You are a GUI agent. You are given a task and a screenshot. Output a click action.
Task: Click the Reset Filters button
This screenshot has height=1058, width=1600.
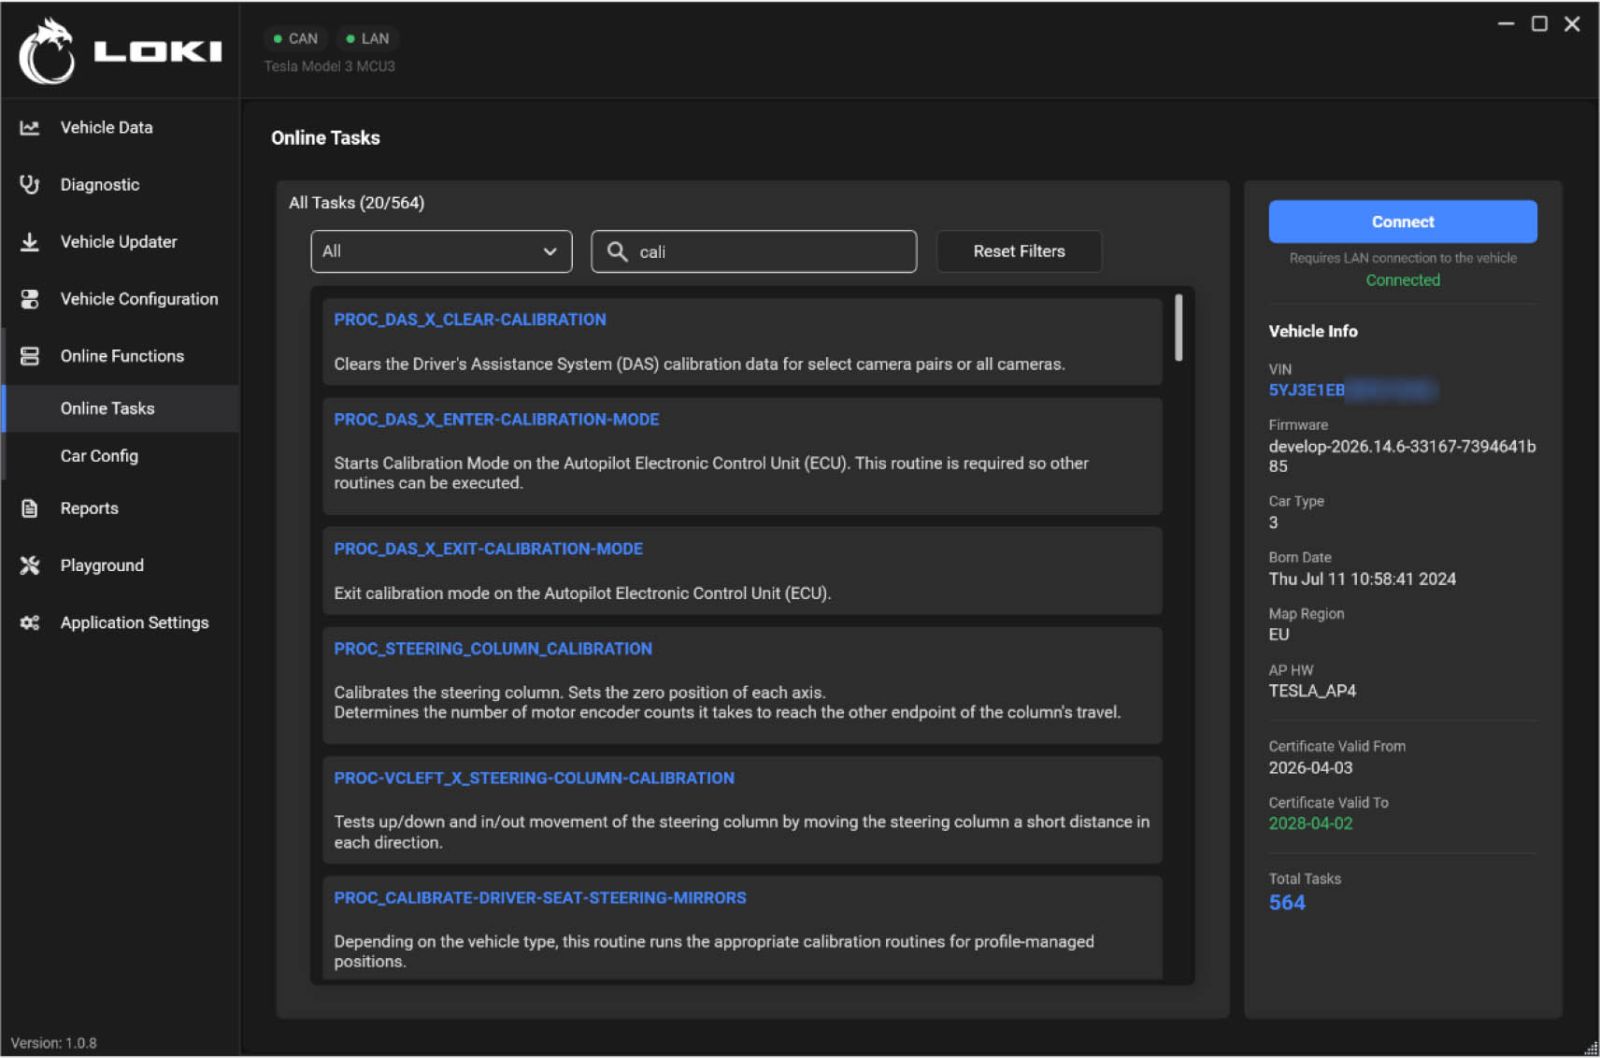coord(1019,251)
